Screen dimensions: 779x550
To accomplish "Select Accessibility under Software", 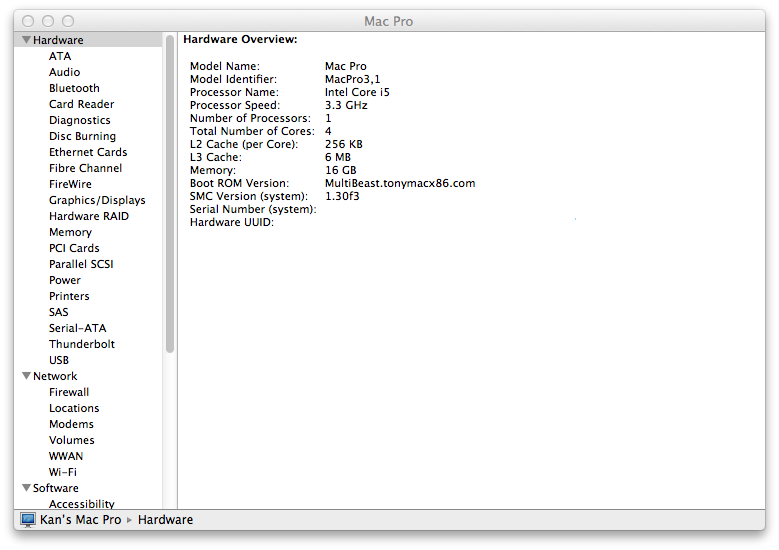I will click(82, 504).
